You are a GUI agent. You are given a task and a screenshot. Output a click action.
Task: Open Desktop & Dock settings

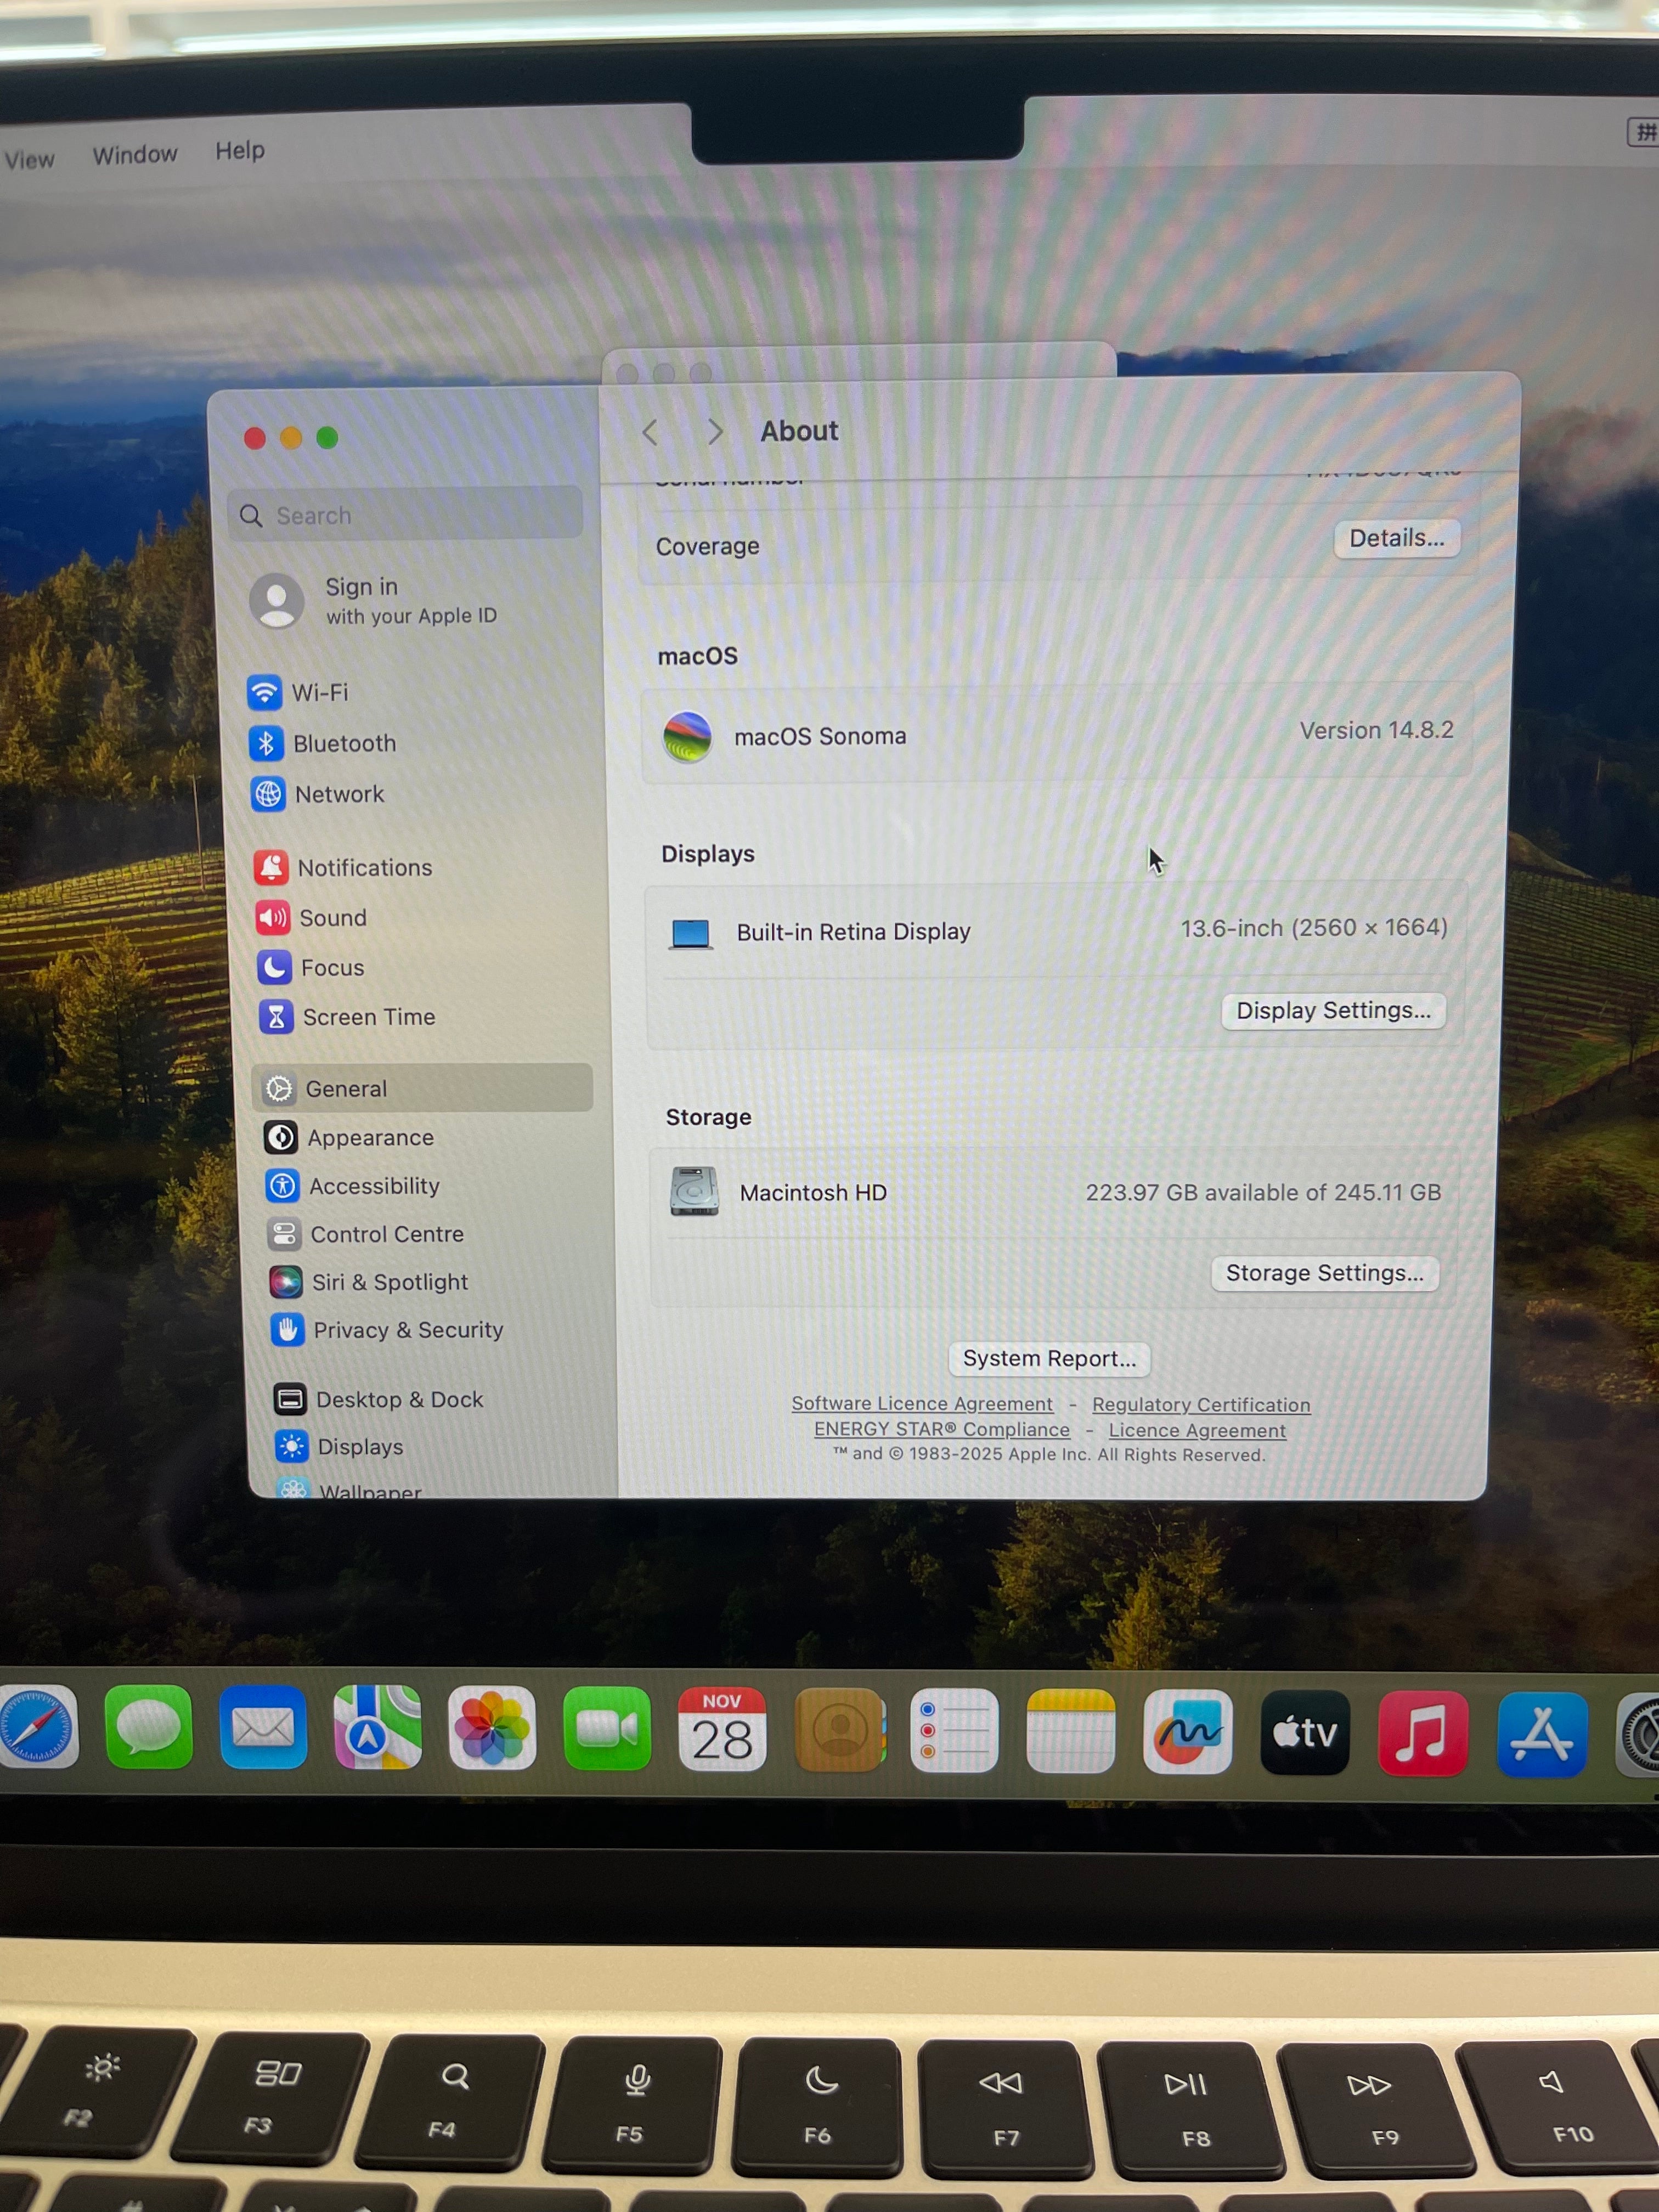[378, 1399]
